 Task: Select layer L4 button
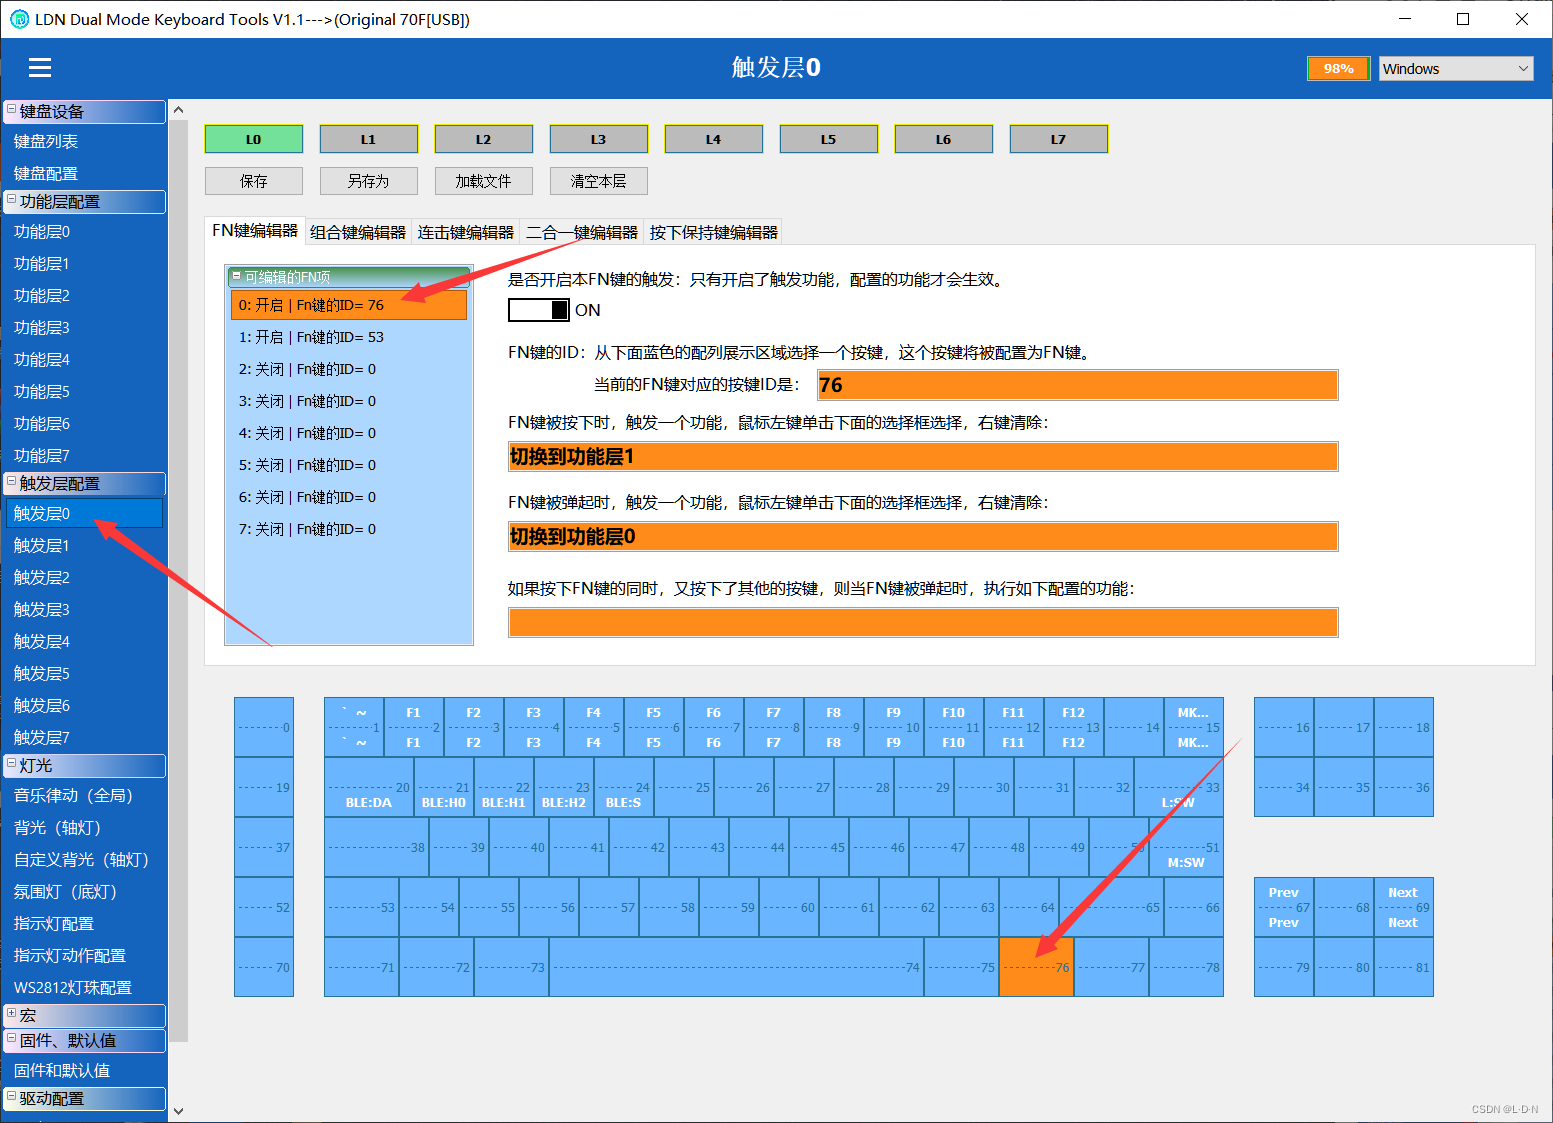(x=714, y=139)
